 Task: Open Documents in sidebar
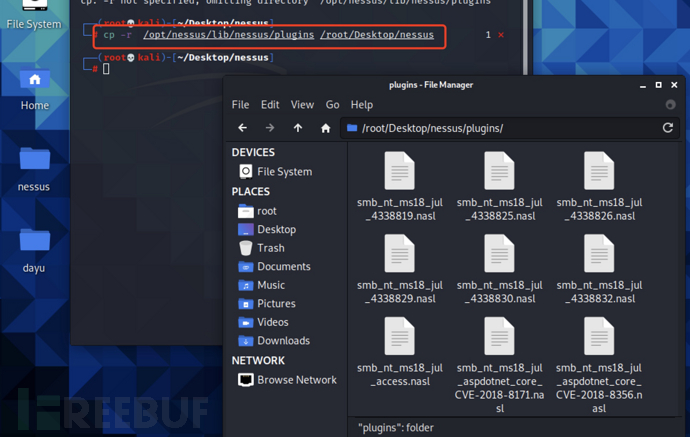tap(275, 266)
